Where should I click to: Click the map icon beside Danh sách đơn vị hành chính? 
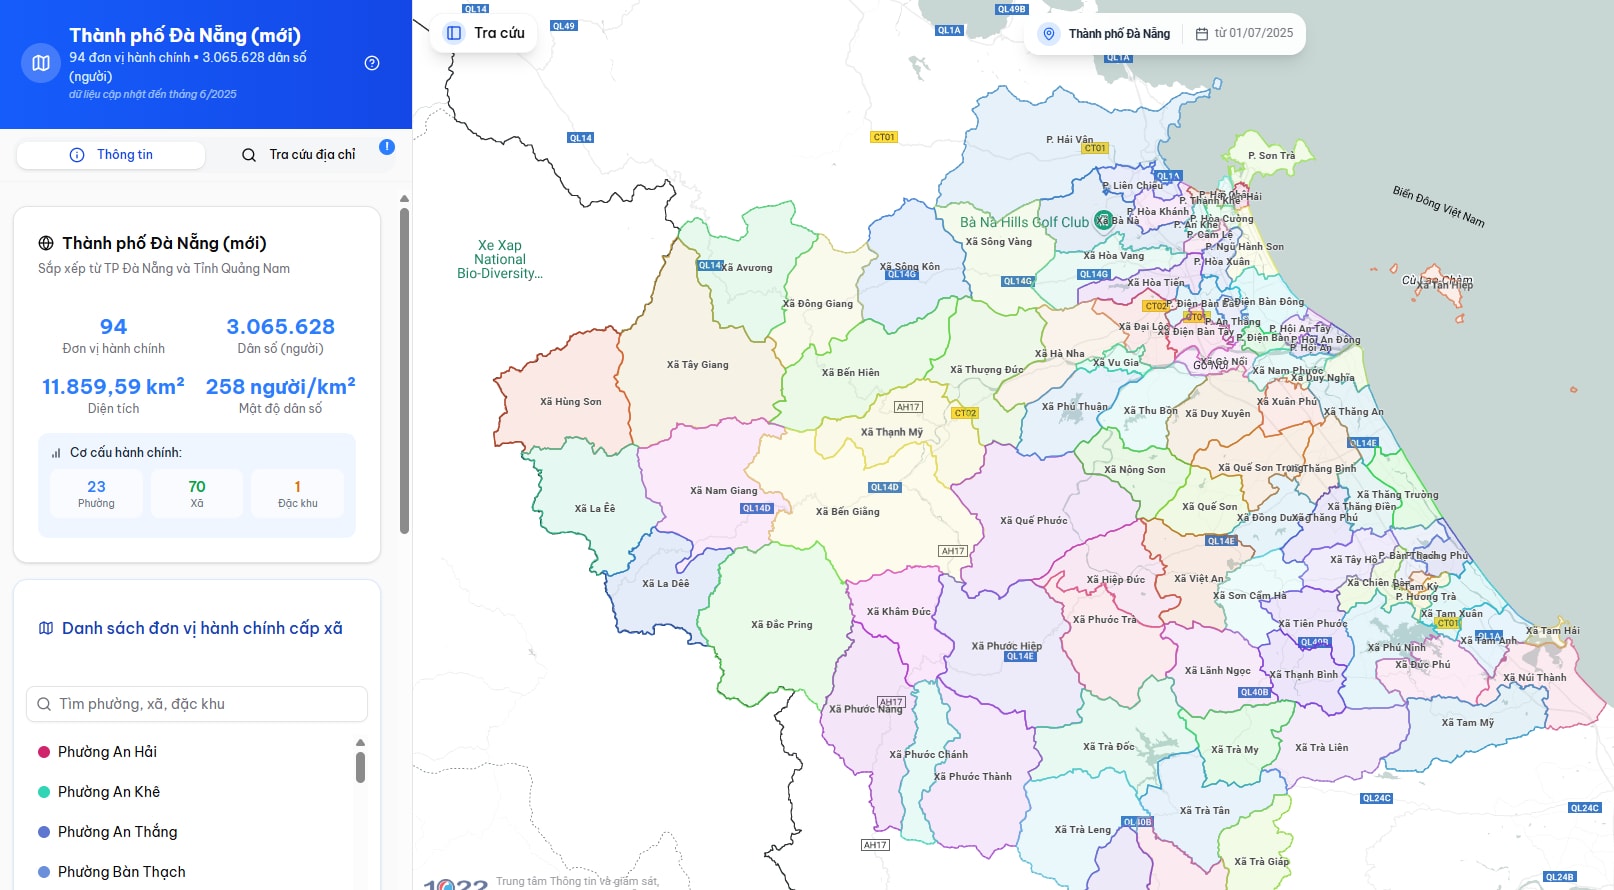coord(46,628)
